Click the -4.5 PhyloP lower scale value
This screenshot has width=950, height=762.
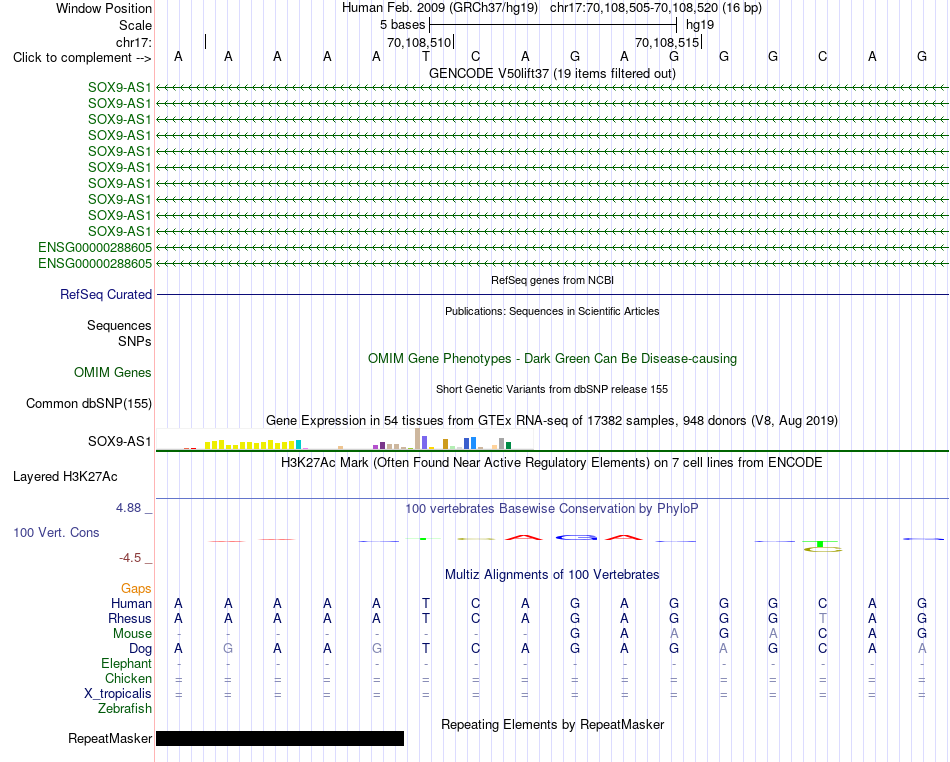[x=130, y=557]
